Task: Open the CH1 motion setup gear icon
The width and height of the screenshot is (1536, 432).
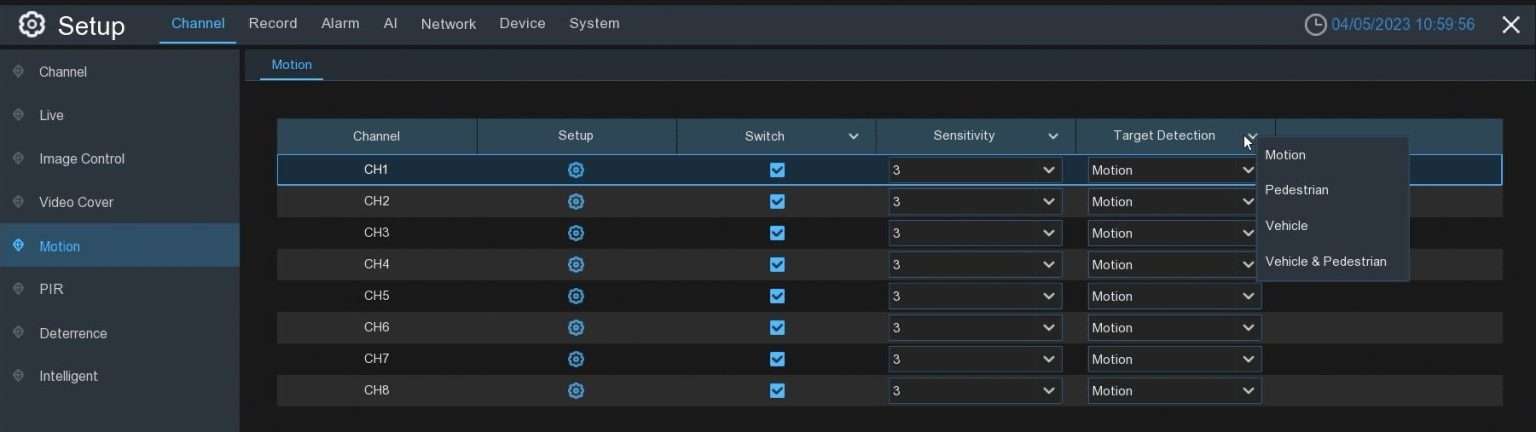Action: click(576, 170)
